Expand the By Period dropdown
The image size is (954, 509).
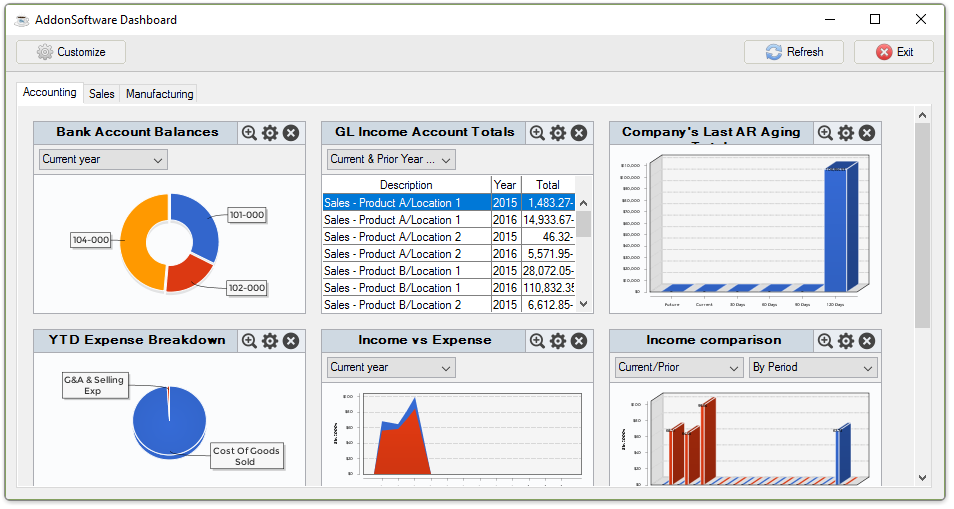tap(813, 367)
